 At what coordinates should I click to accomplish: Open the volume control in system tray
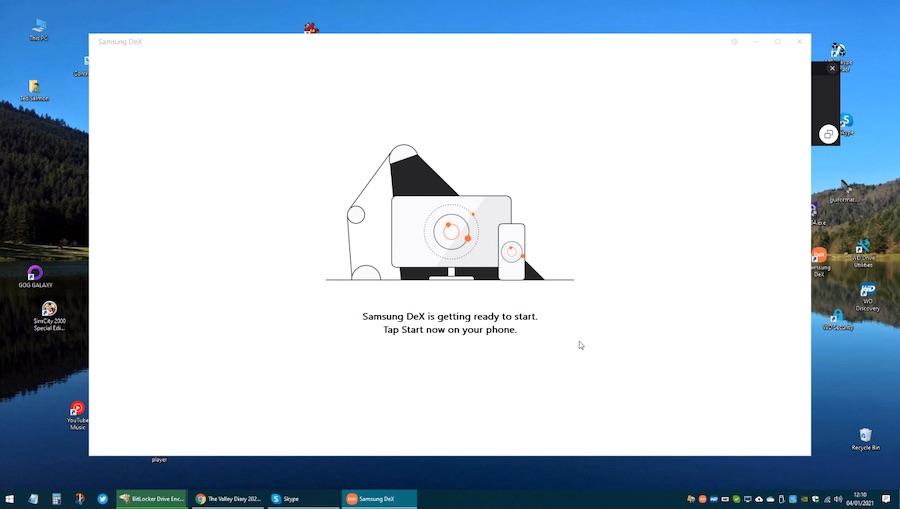838,499
